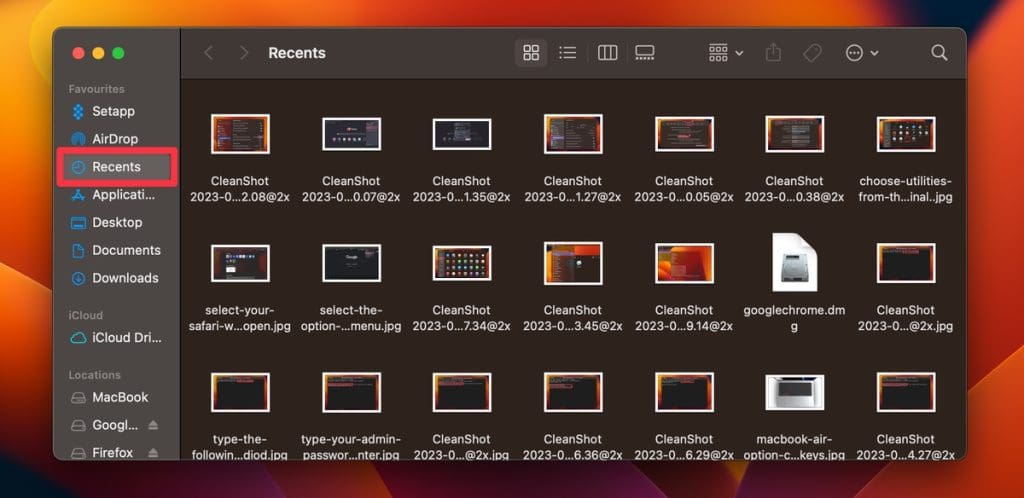Switch to gallery view
Viewport: 1024px width, 498px height.
click(x=645, y=53)
